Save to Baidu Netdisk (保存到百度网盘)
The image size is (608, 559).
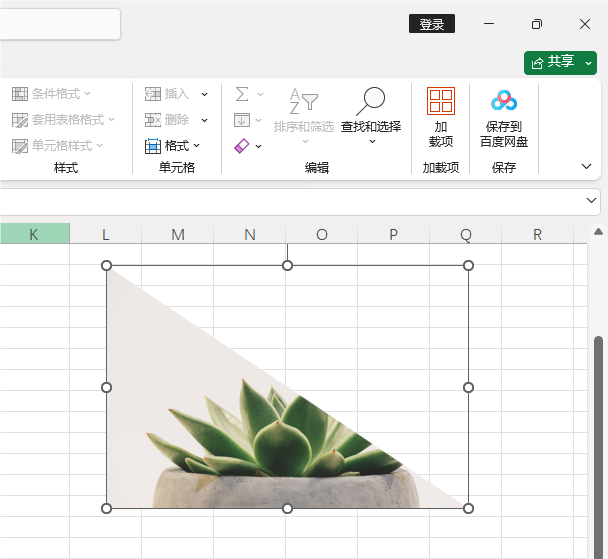(x=504, y=118)
